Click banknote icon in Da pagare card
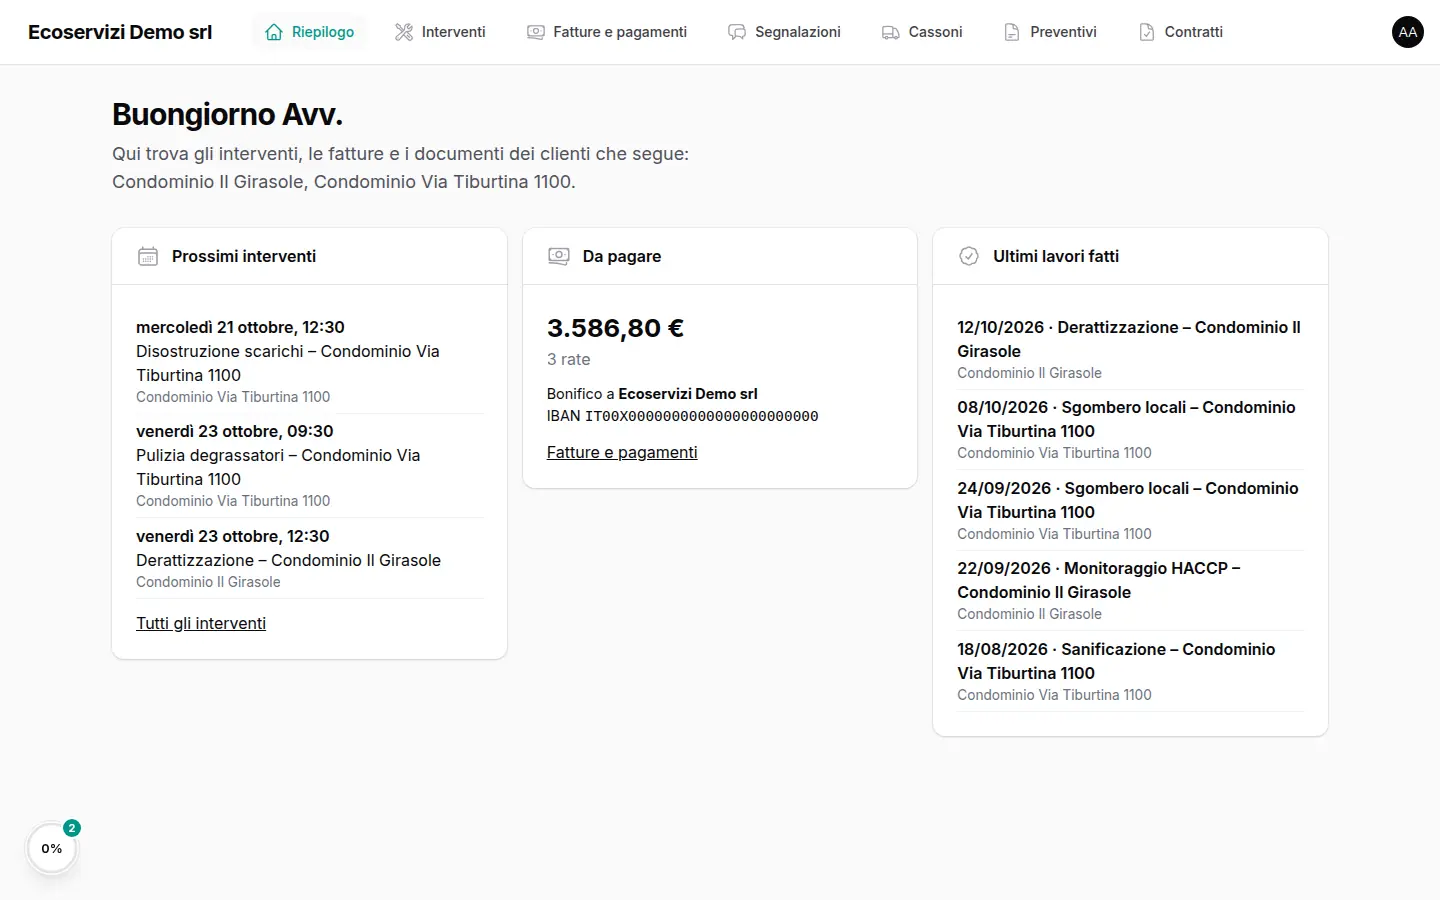 (559, 256)
